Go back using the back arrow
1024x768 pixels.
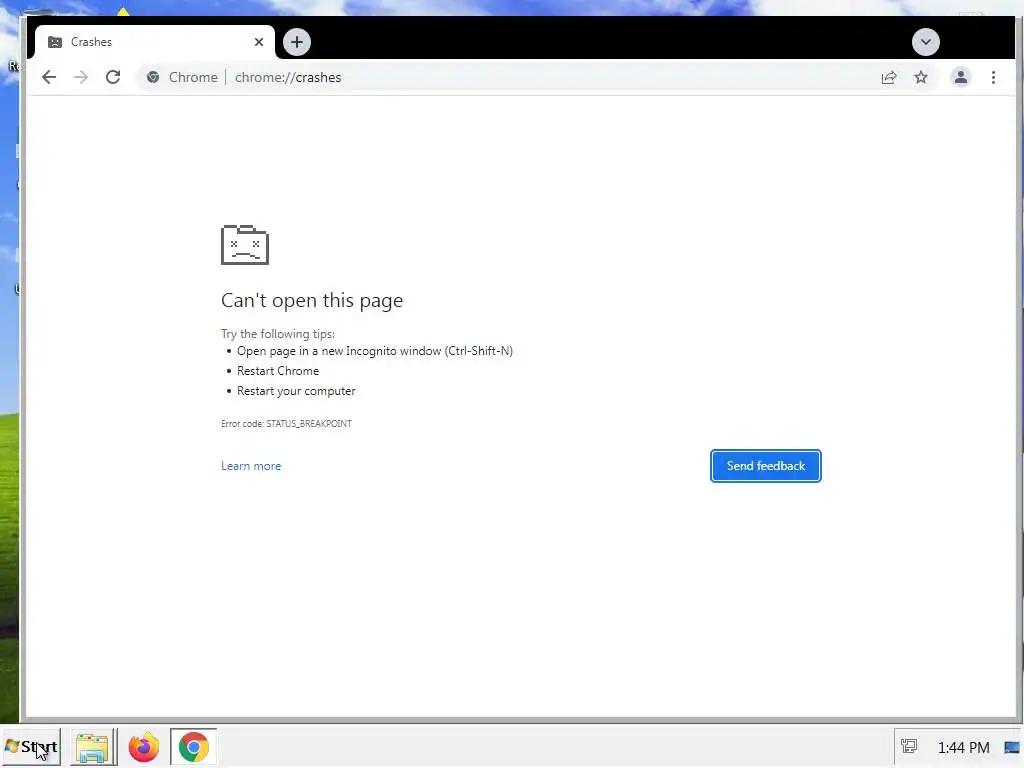point(49,78)
